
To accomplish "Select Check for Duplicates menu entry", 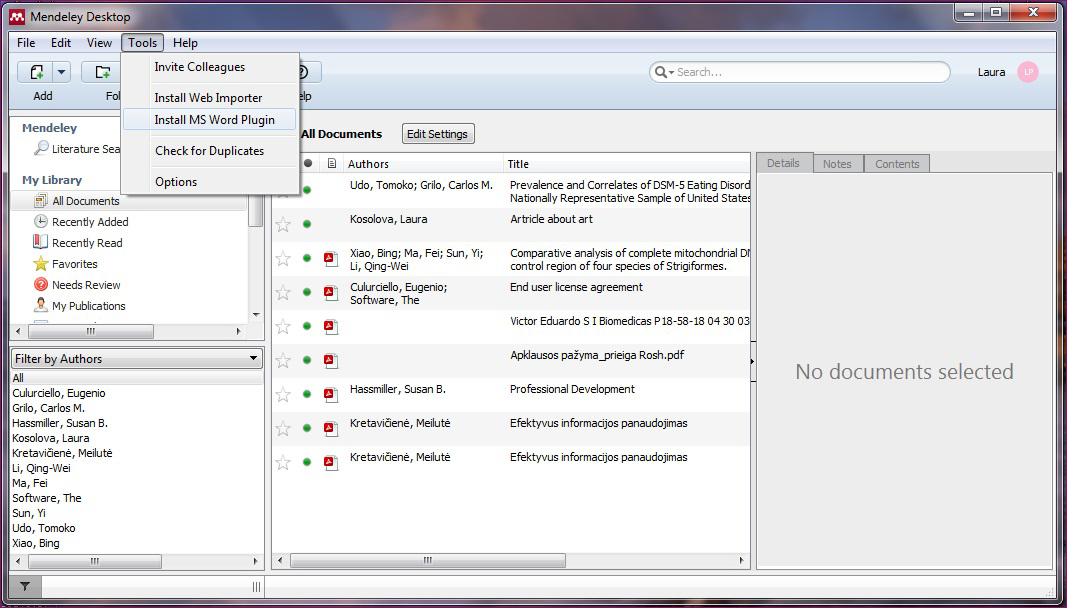I will pos(209,151).
